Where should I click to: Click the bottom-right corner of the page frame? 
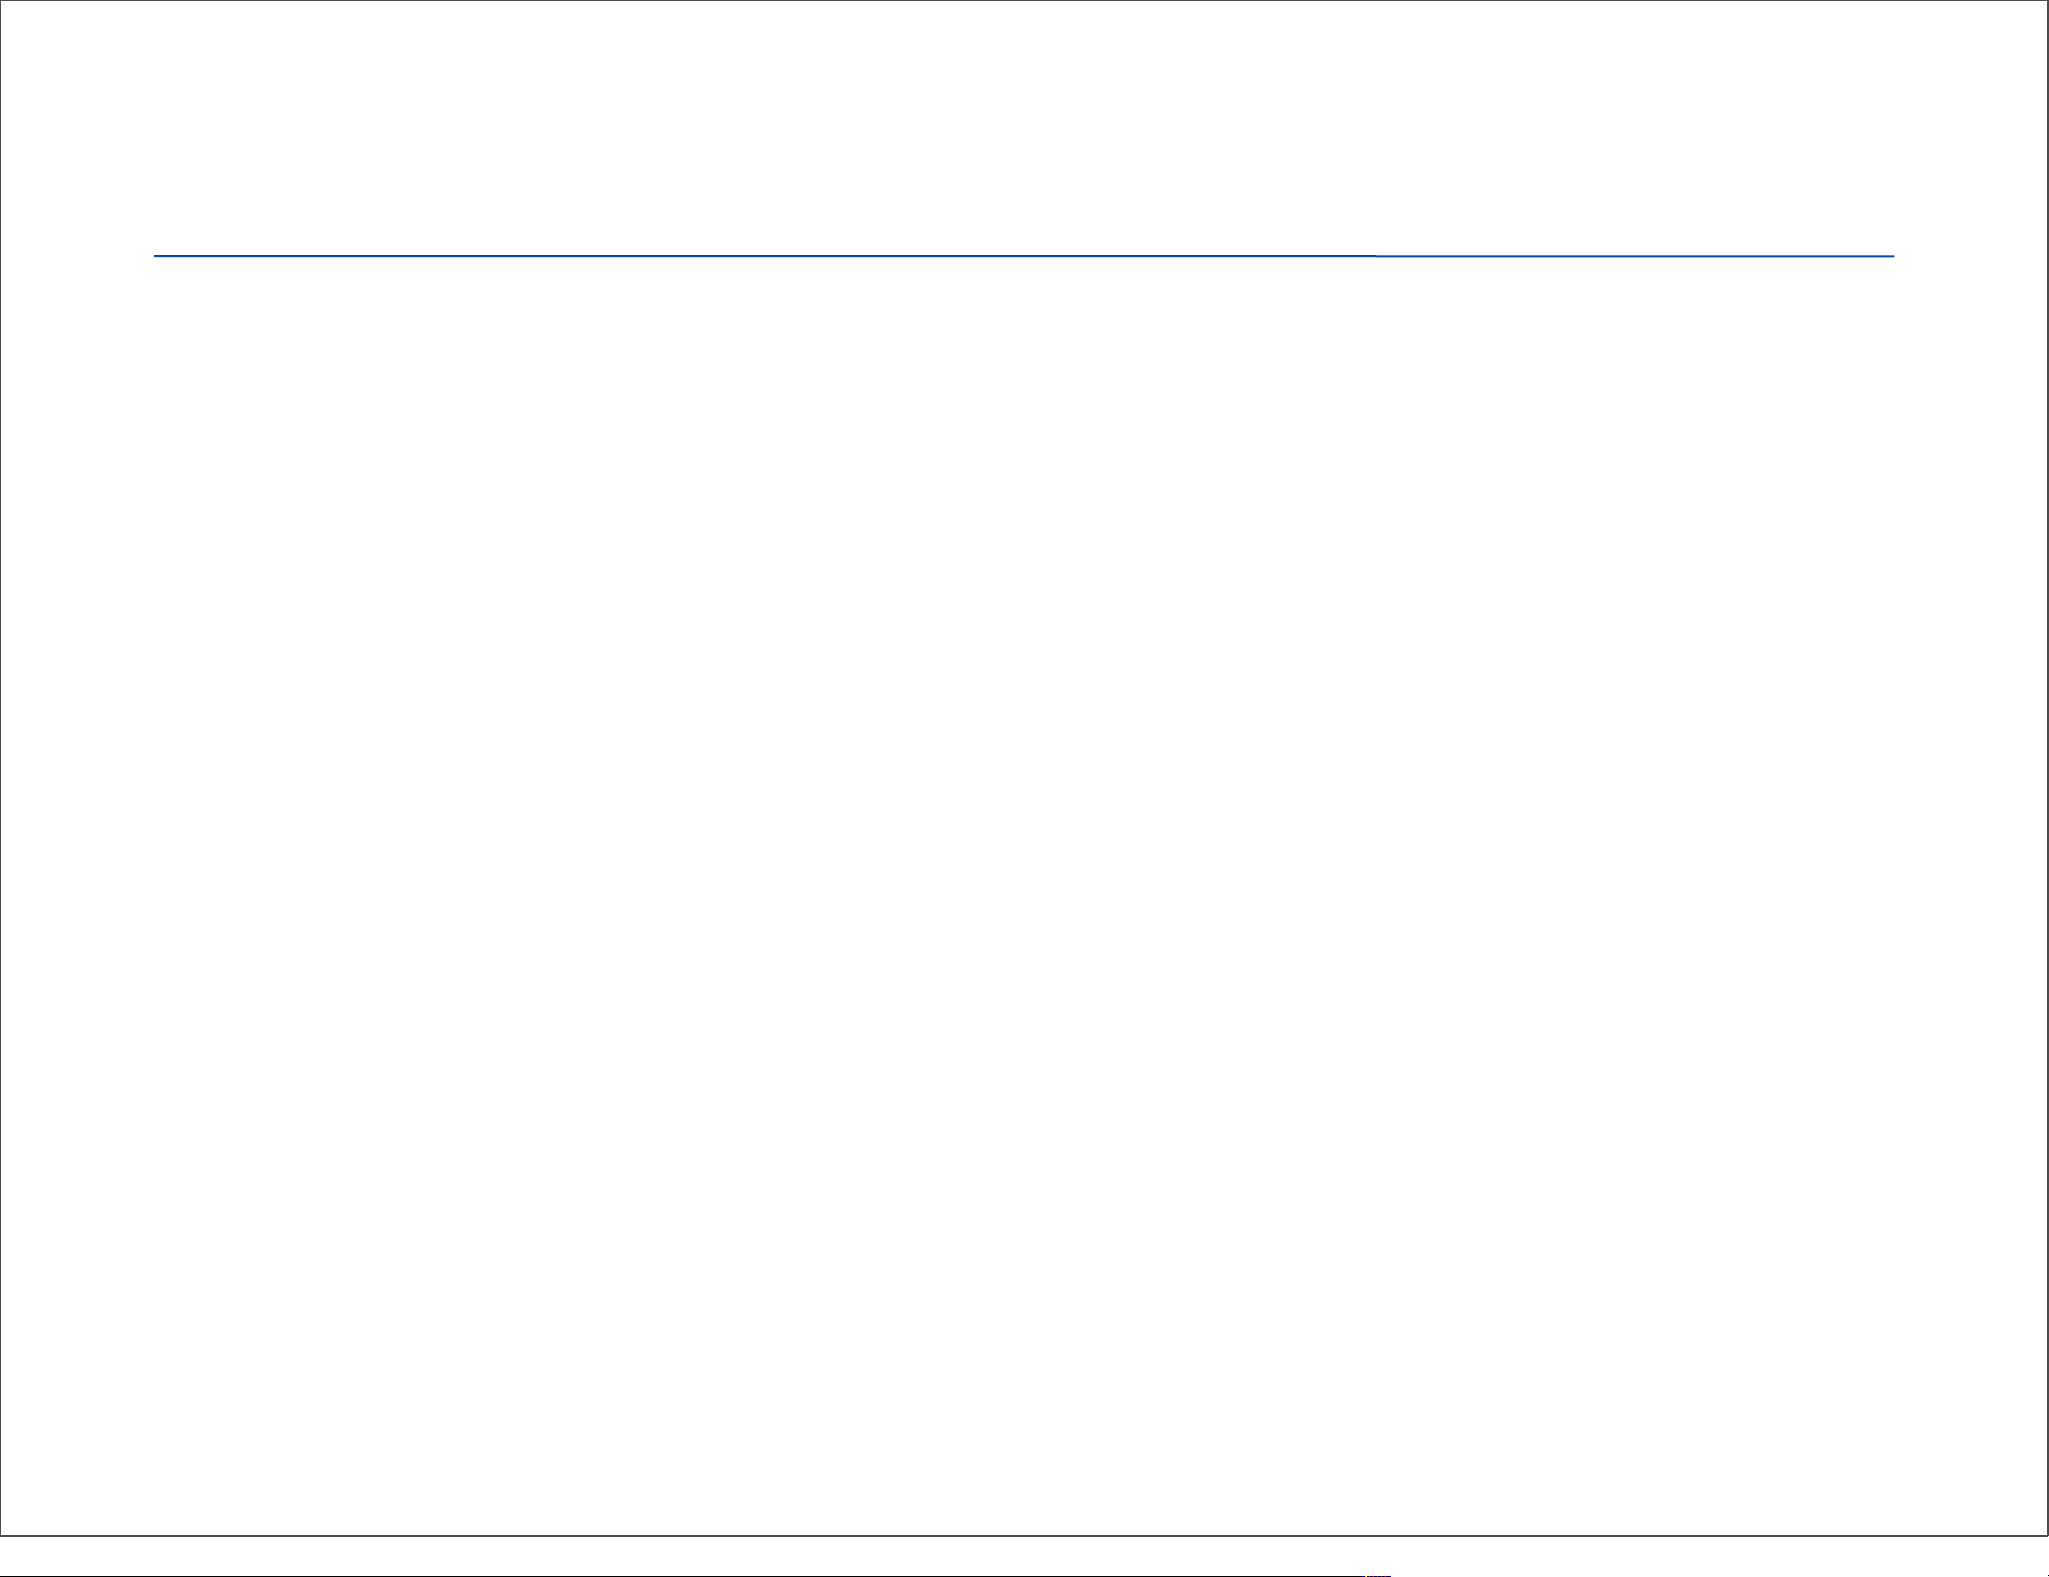click(x=2047, y=1535)
